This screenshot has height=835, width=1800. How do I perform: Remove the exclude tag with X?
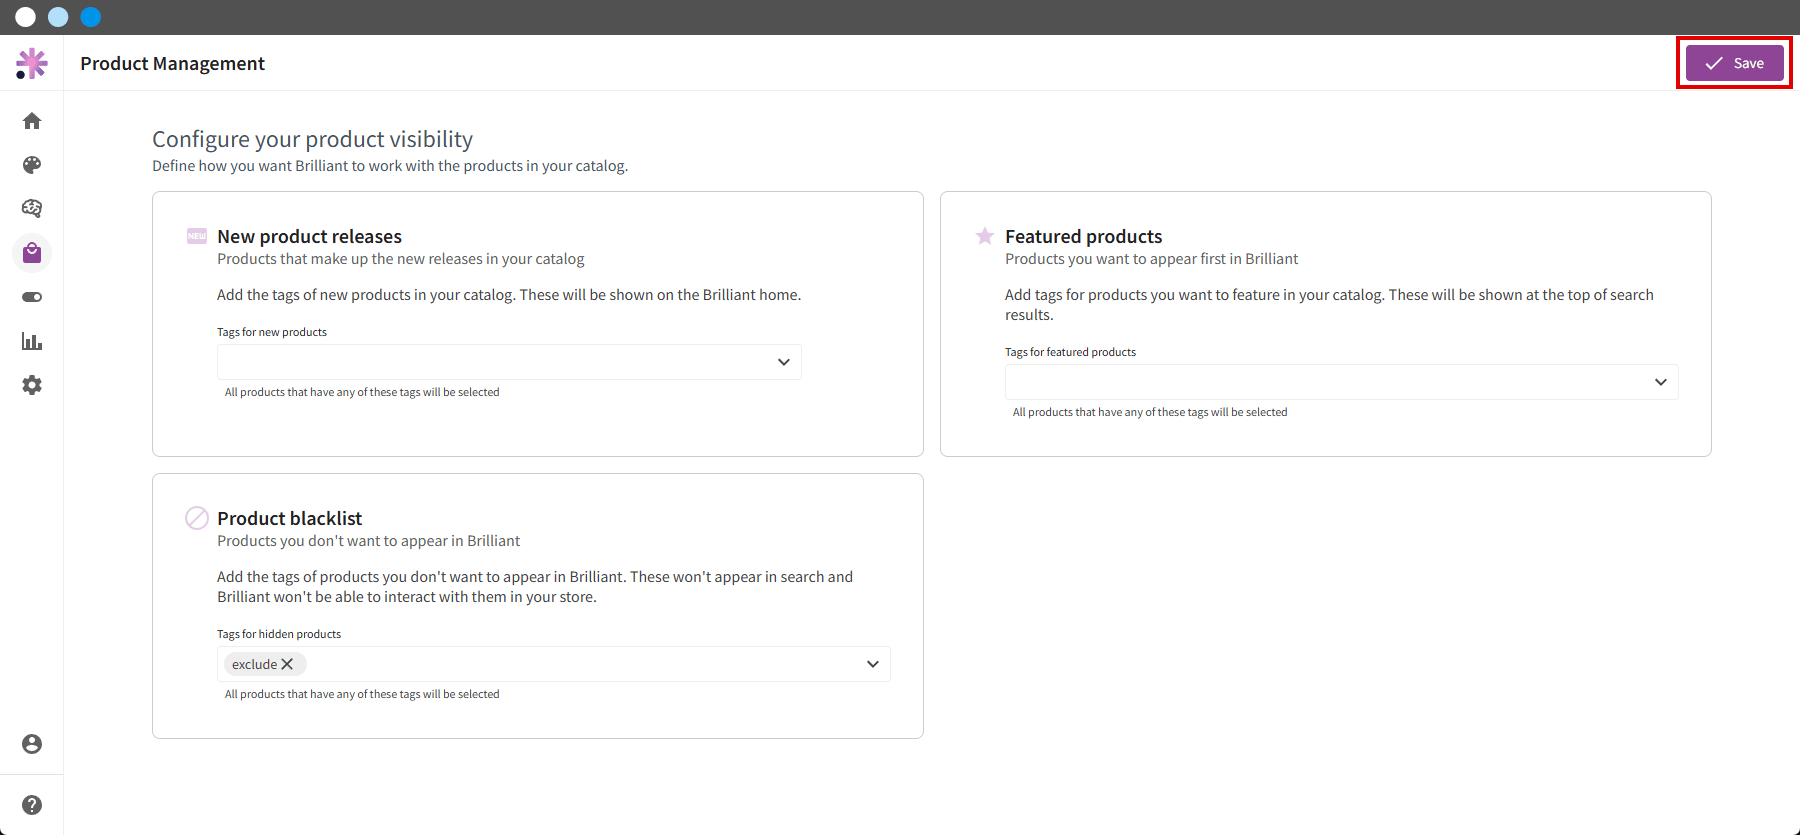pos(287,664)
